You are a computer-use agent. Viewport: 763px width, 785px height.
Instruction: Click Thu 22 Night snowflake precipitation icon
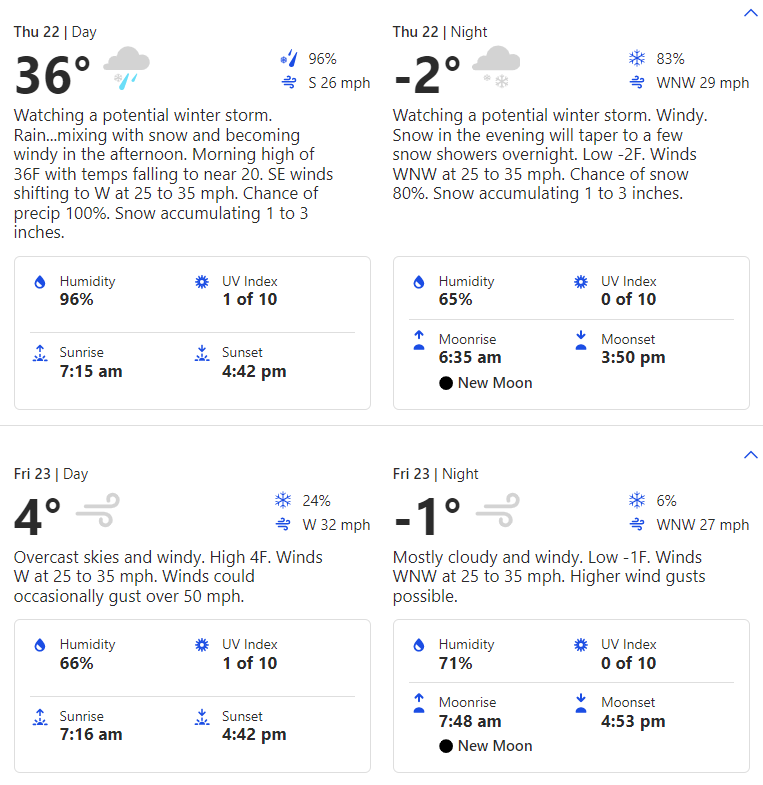pyautogui.click(x=636, y=58)
